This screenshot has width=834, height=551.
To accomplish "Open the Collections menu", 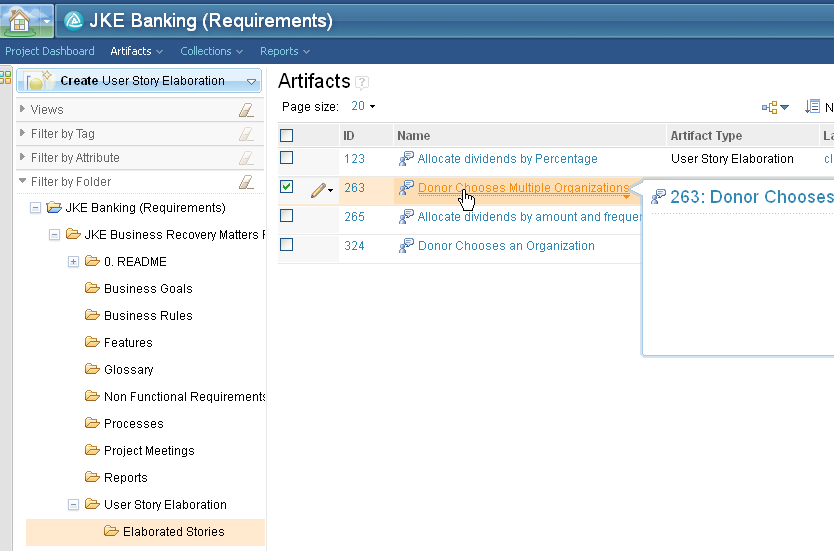I will [x=211, y=51].
